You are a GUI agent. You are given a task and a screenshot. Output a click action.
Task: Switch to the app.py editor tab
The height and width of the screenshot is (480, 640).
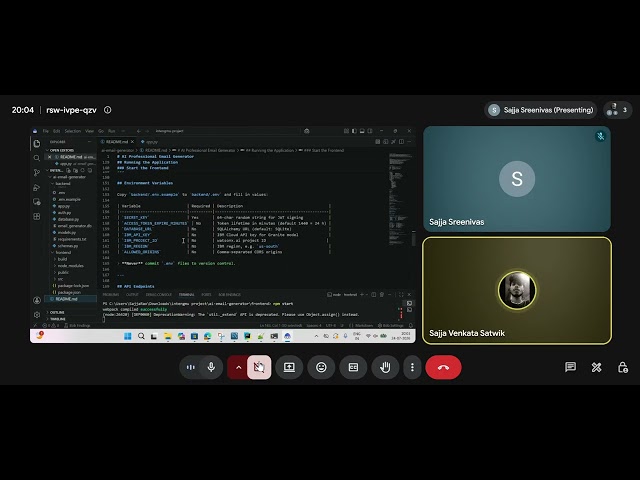149,142
